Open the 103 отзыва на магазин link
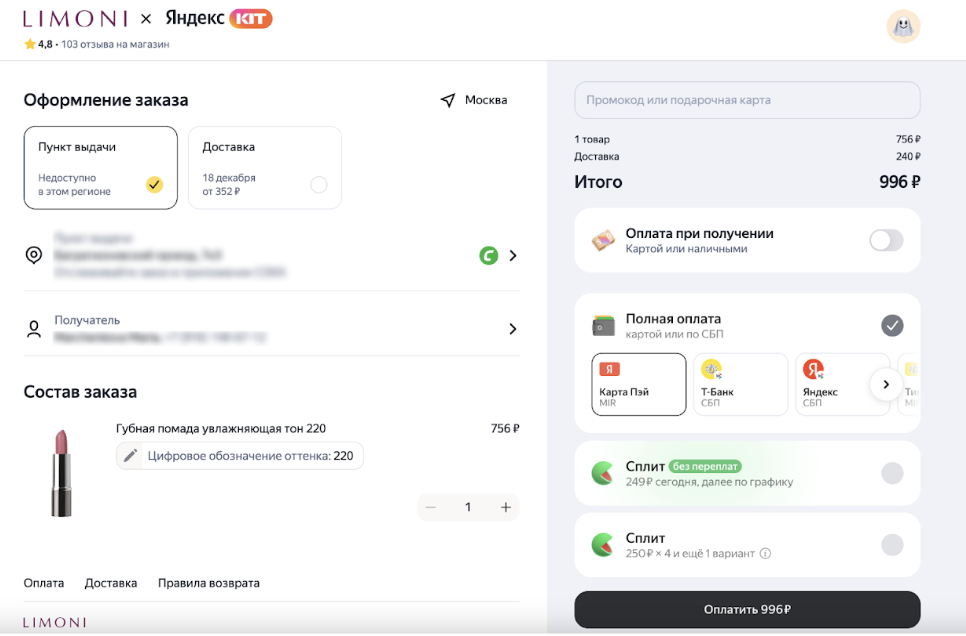Image resolution: width=966 pixels, height=636 pixels. tap(115, 44)
